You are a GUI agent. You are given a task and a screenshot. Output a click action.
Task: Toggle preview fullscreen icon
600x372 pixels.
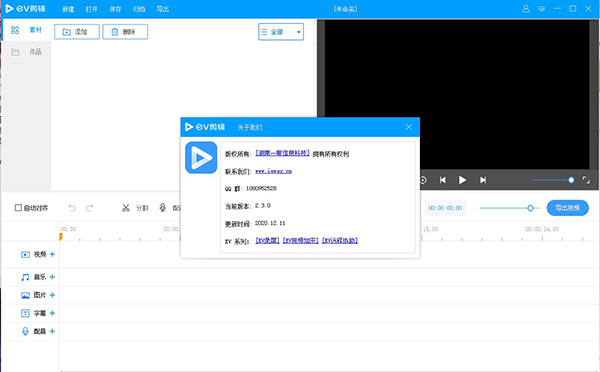586,180
